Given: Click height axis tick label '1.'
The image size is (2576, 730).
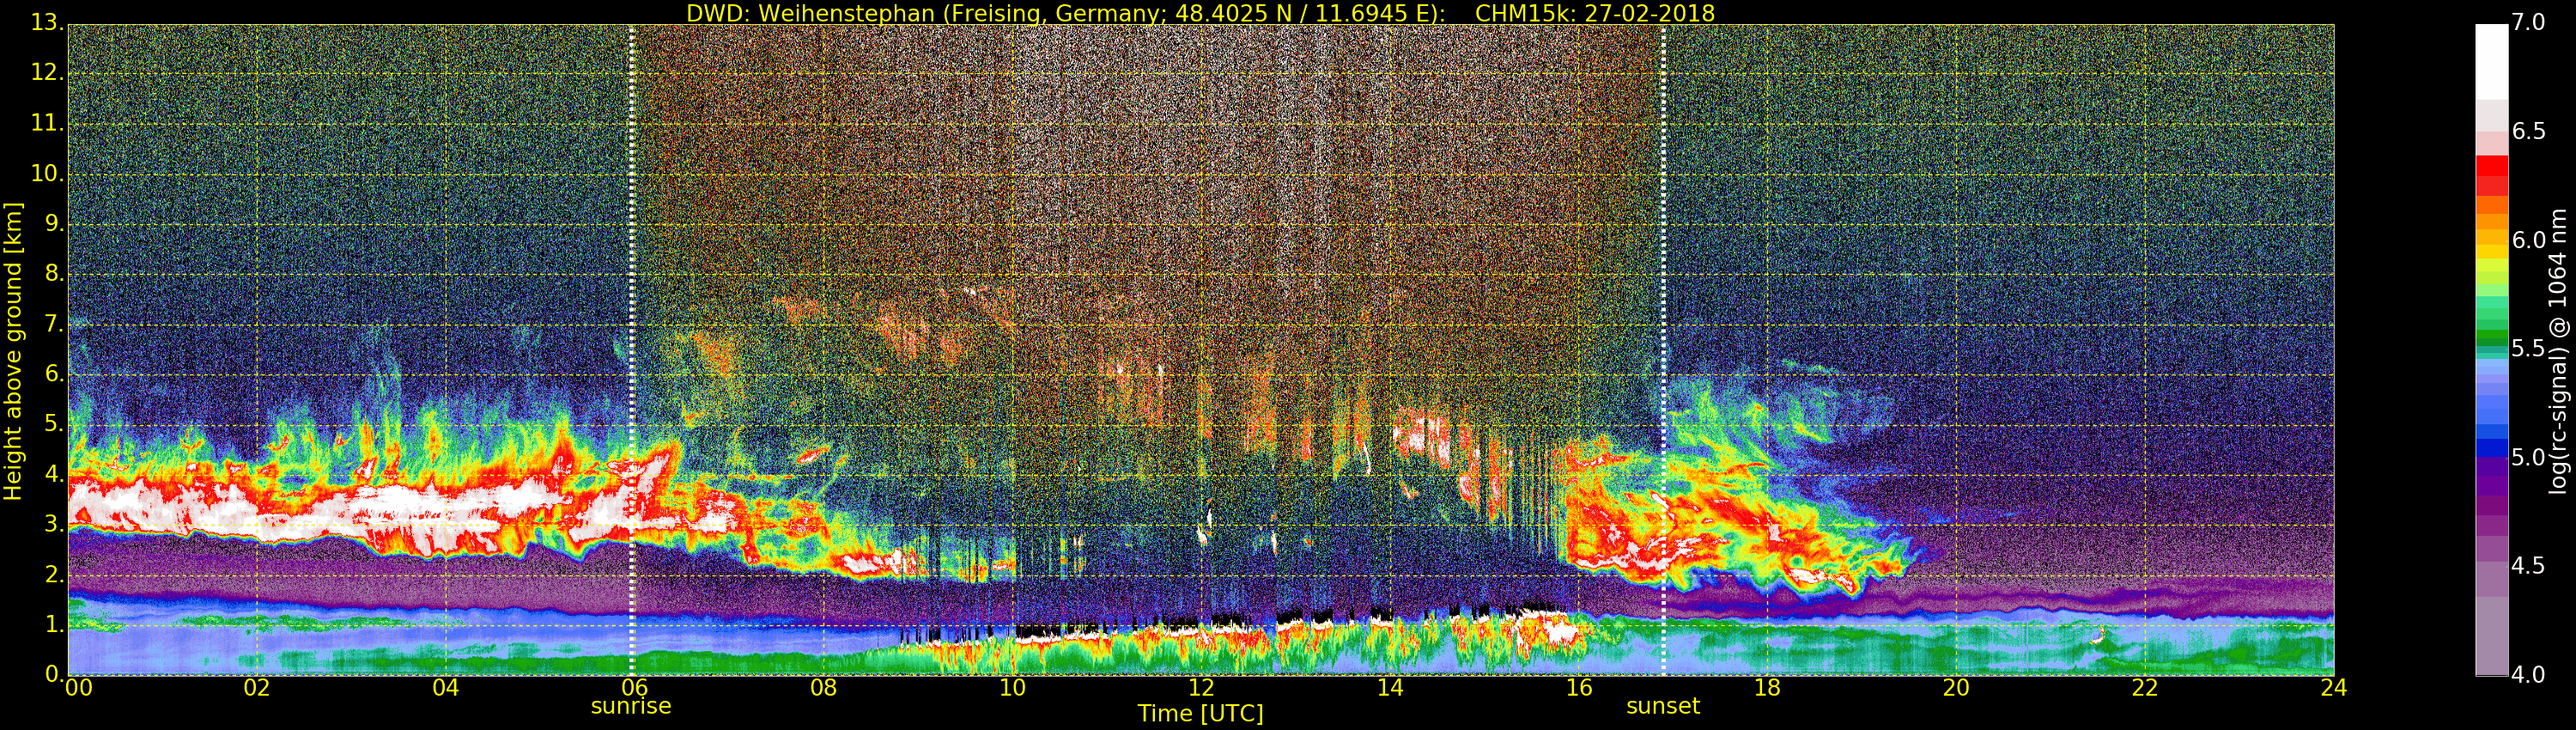Looking at the screenshot, I should tap(54, 624).
